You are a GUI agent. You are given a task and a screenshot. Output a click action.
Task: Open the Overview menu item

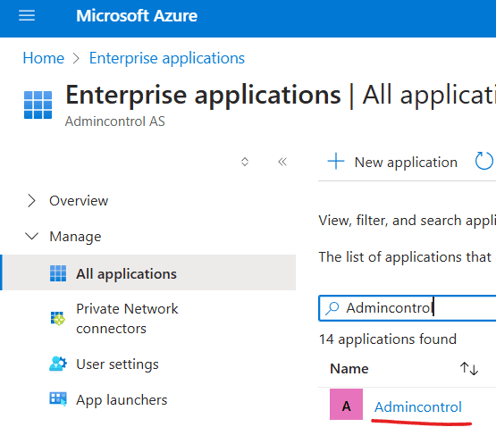[x=79, y=201]
